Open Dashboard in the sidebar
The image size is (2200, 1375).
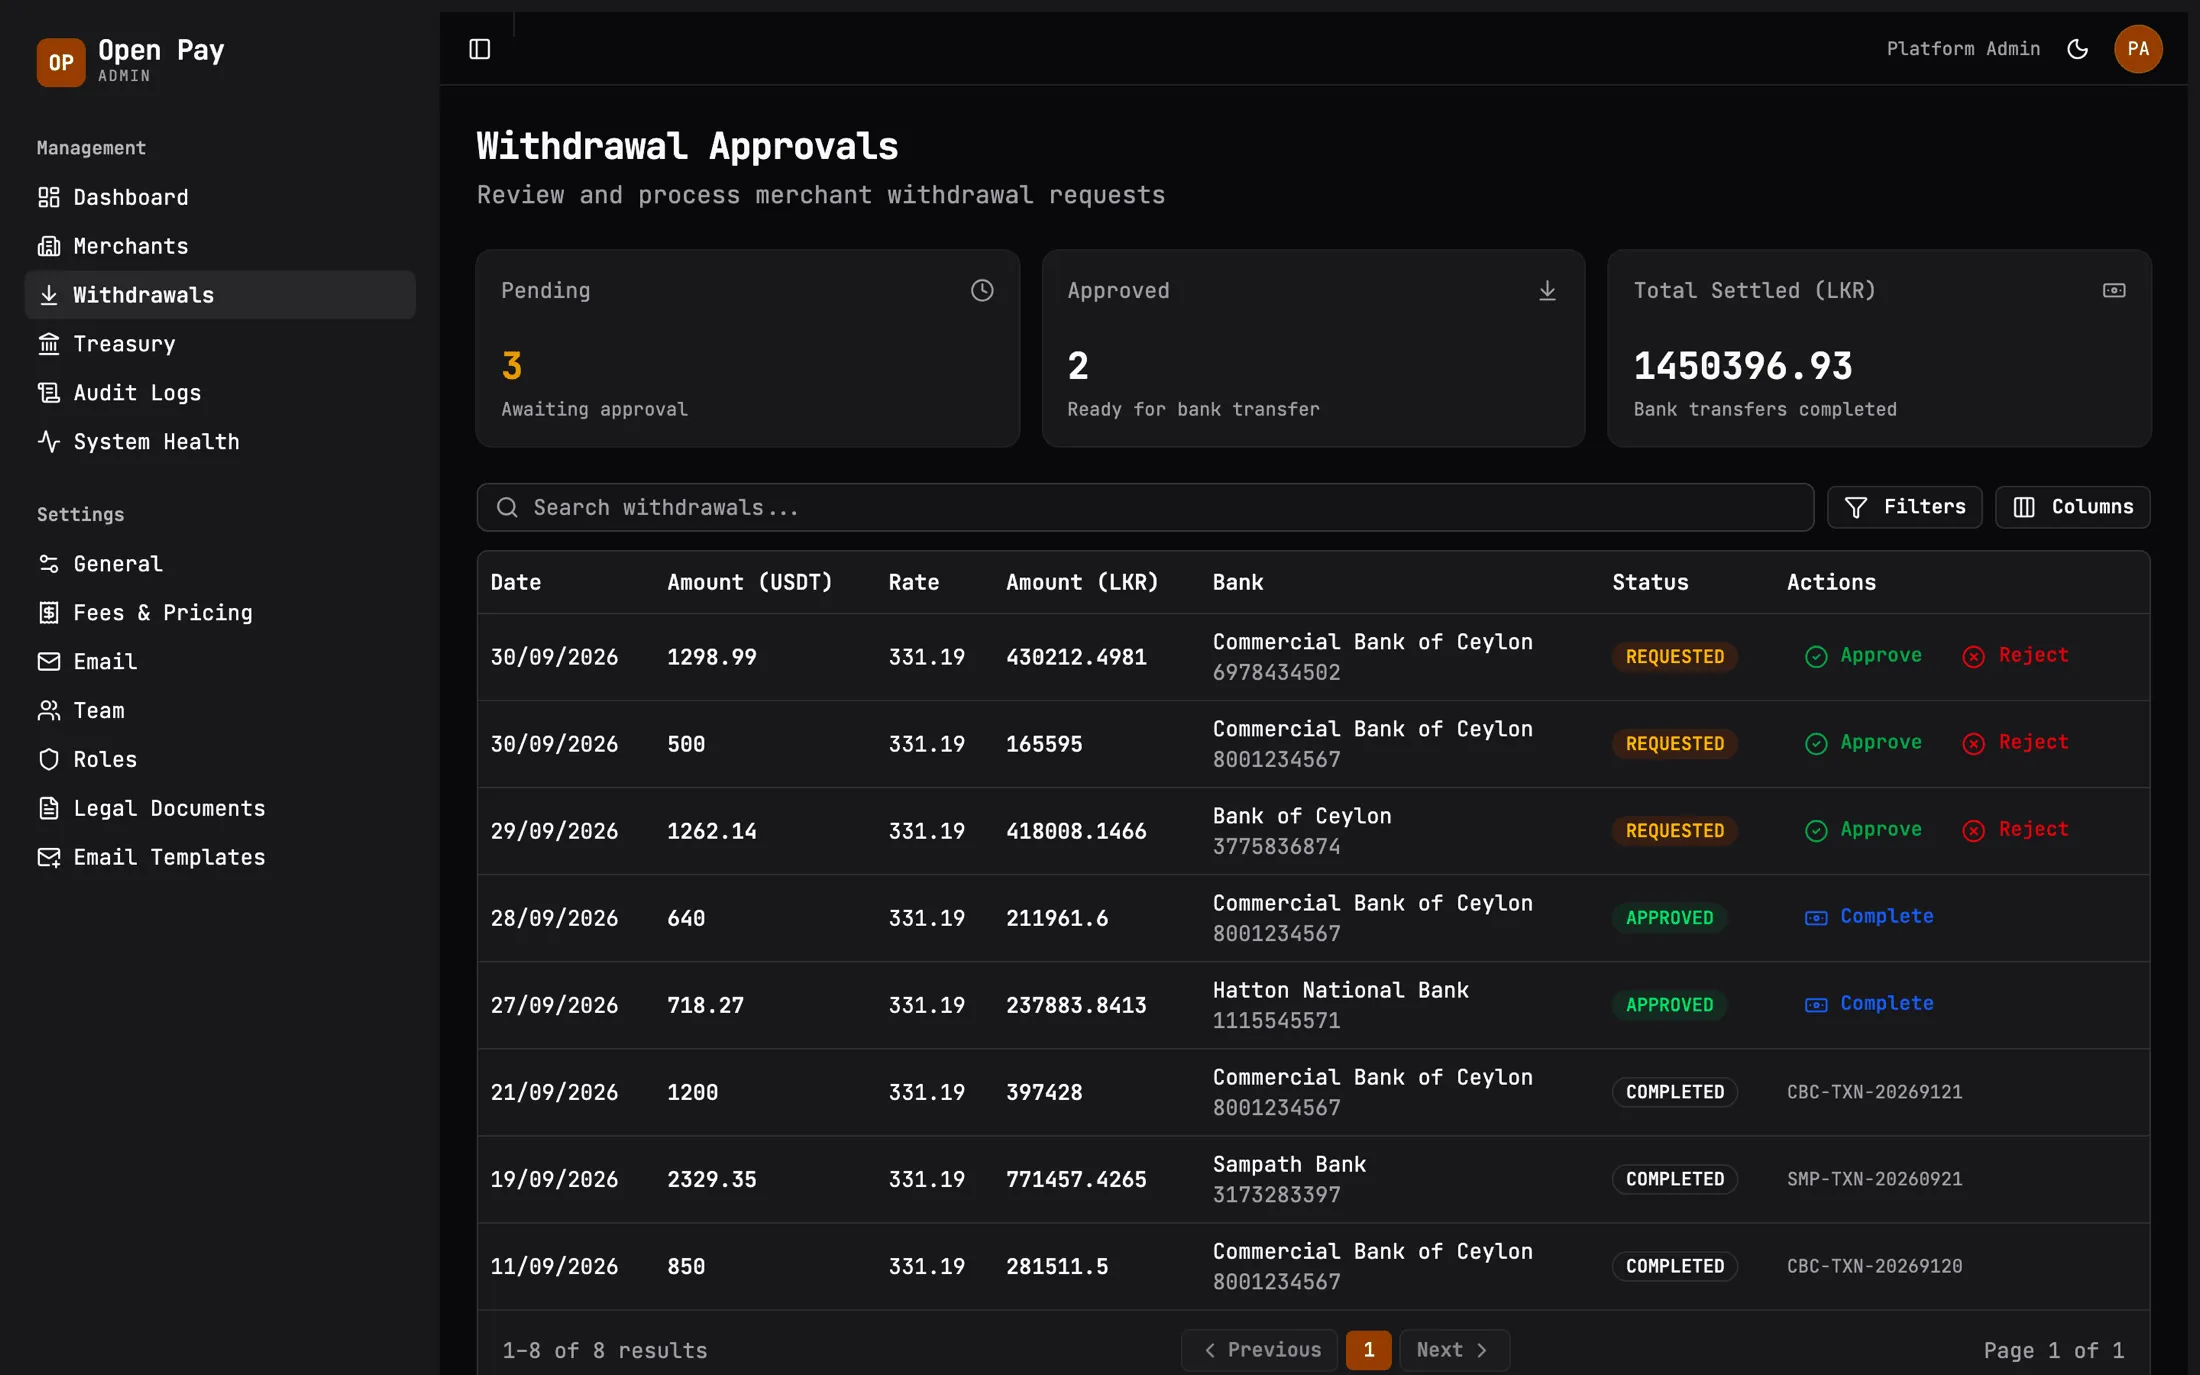(220, 197)
